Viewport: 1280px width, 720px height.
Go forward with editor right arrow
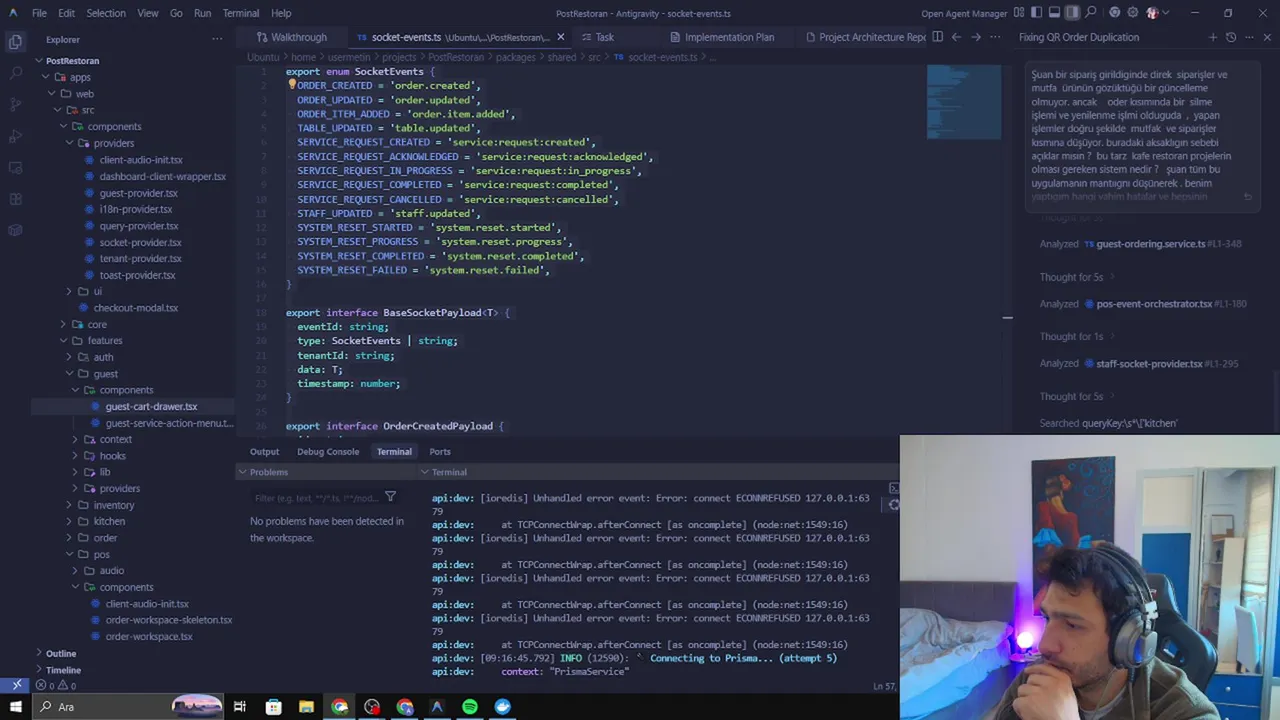(x=976, y=37)
